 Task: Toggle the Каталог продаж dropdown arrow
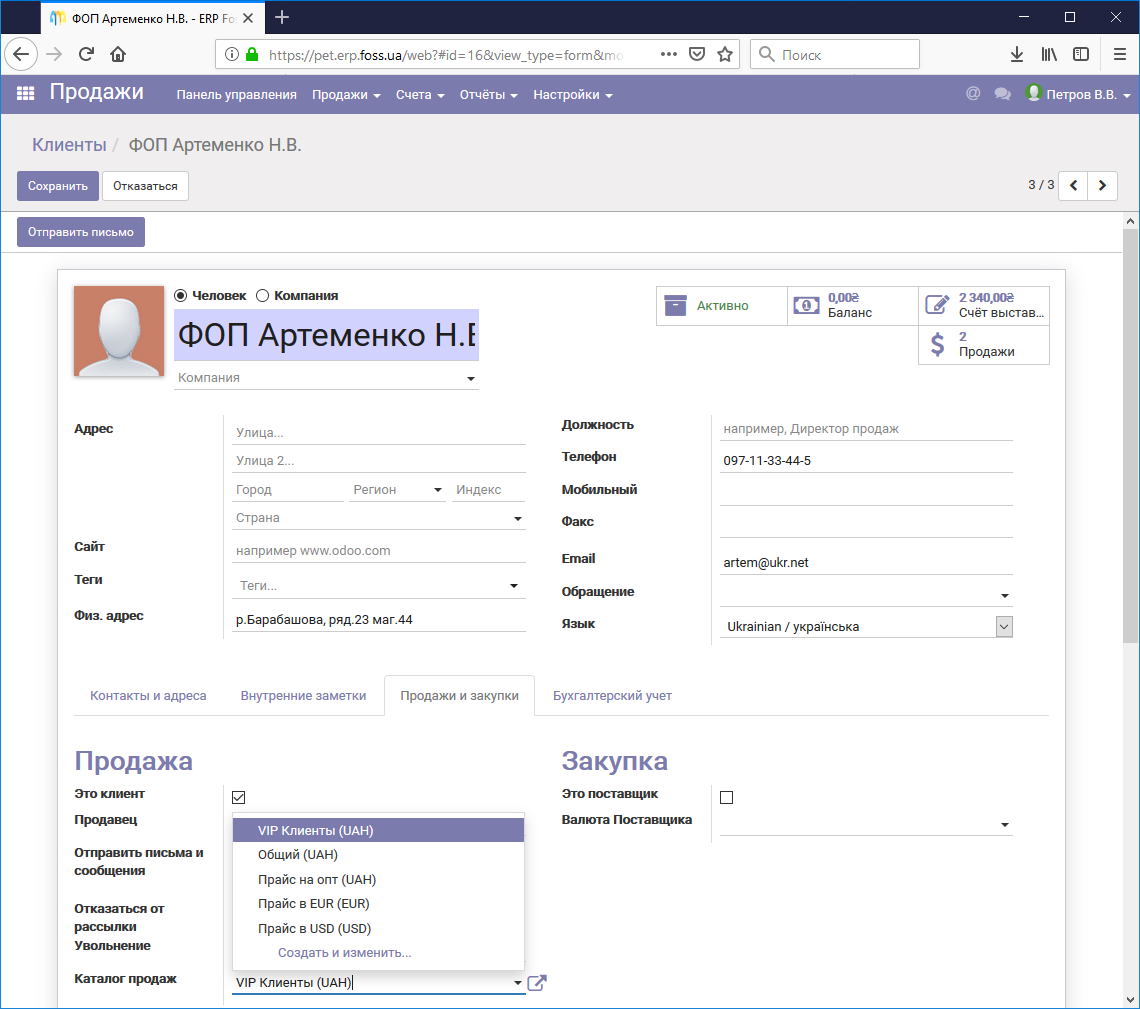(x=518, y=983)
